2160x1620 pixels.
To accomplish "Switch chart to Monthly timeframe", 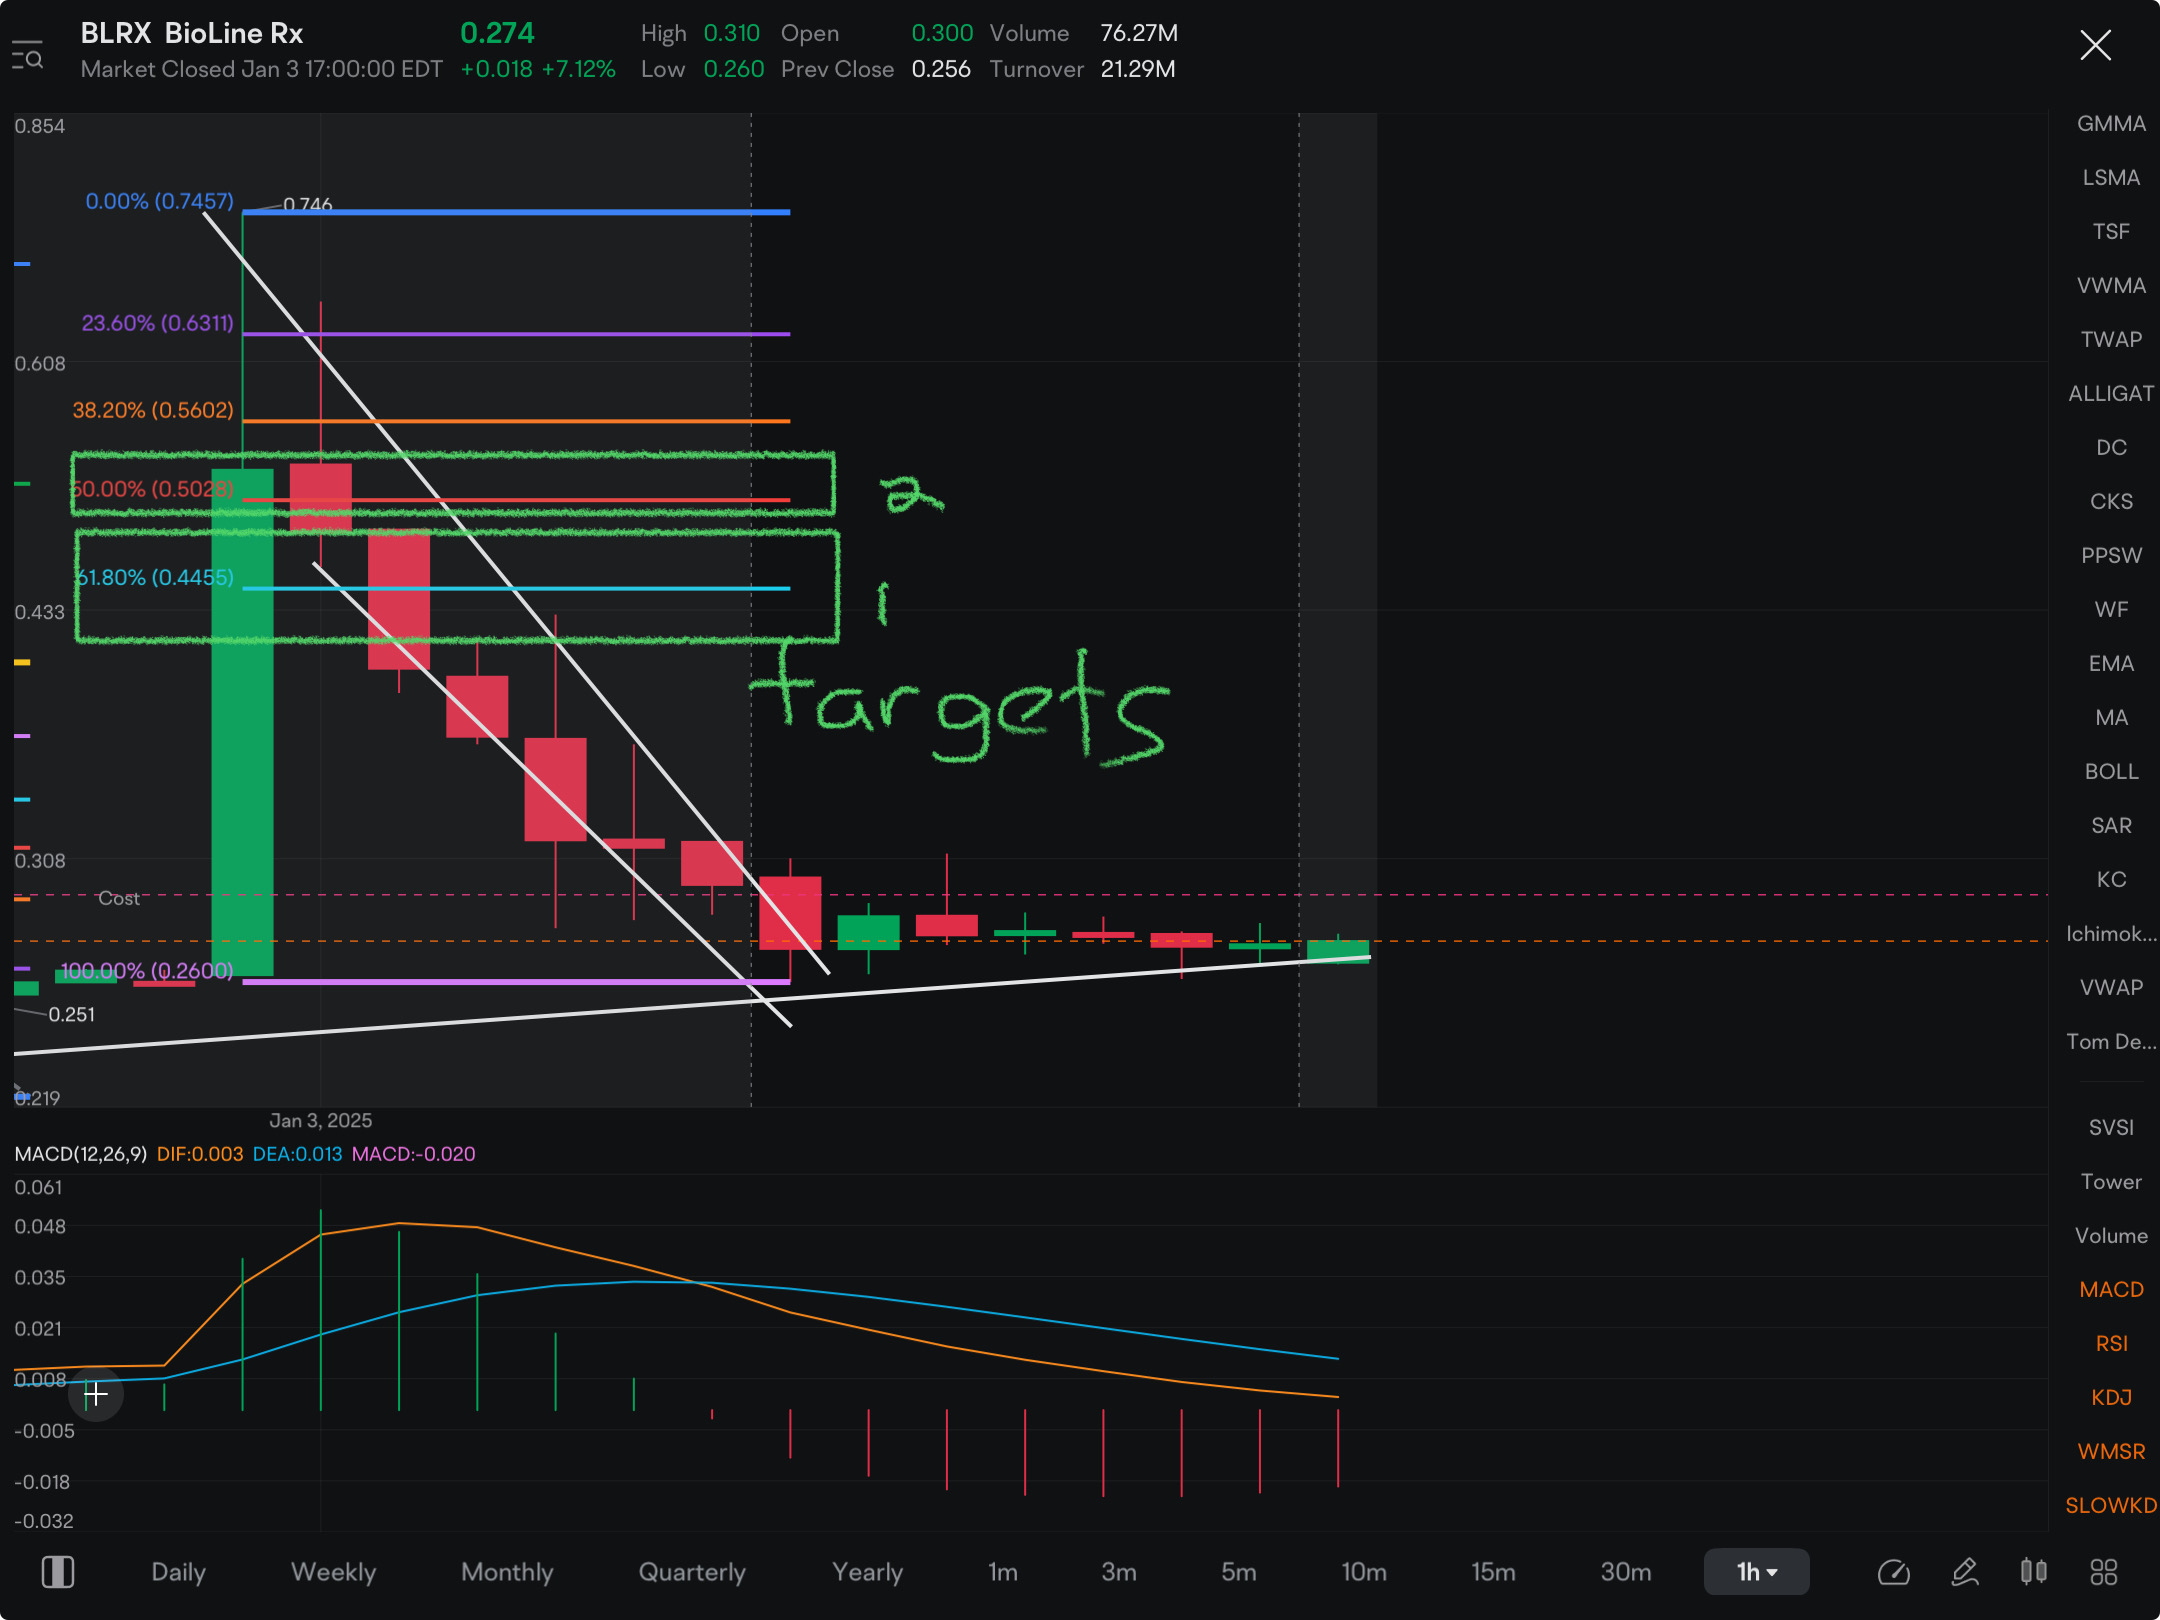I will point(507,1572).
